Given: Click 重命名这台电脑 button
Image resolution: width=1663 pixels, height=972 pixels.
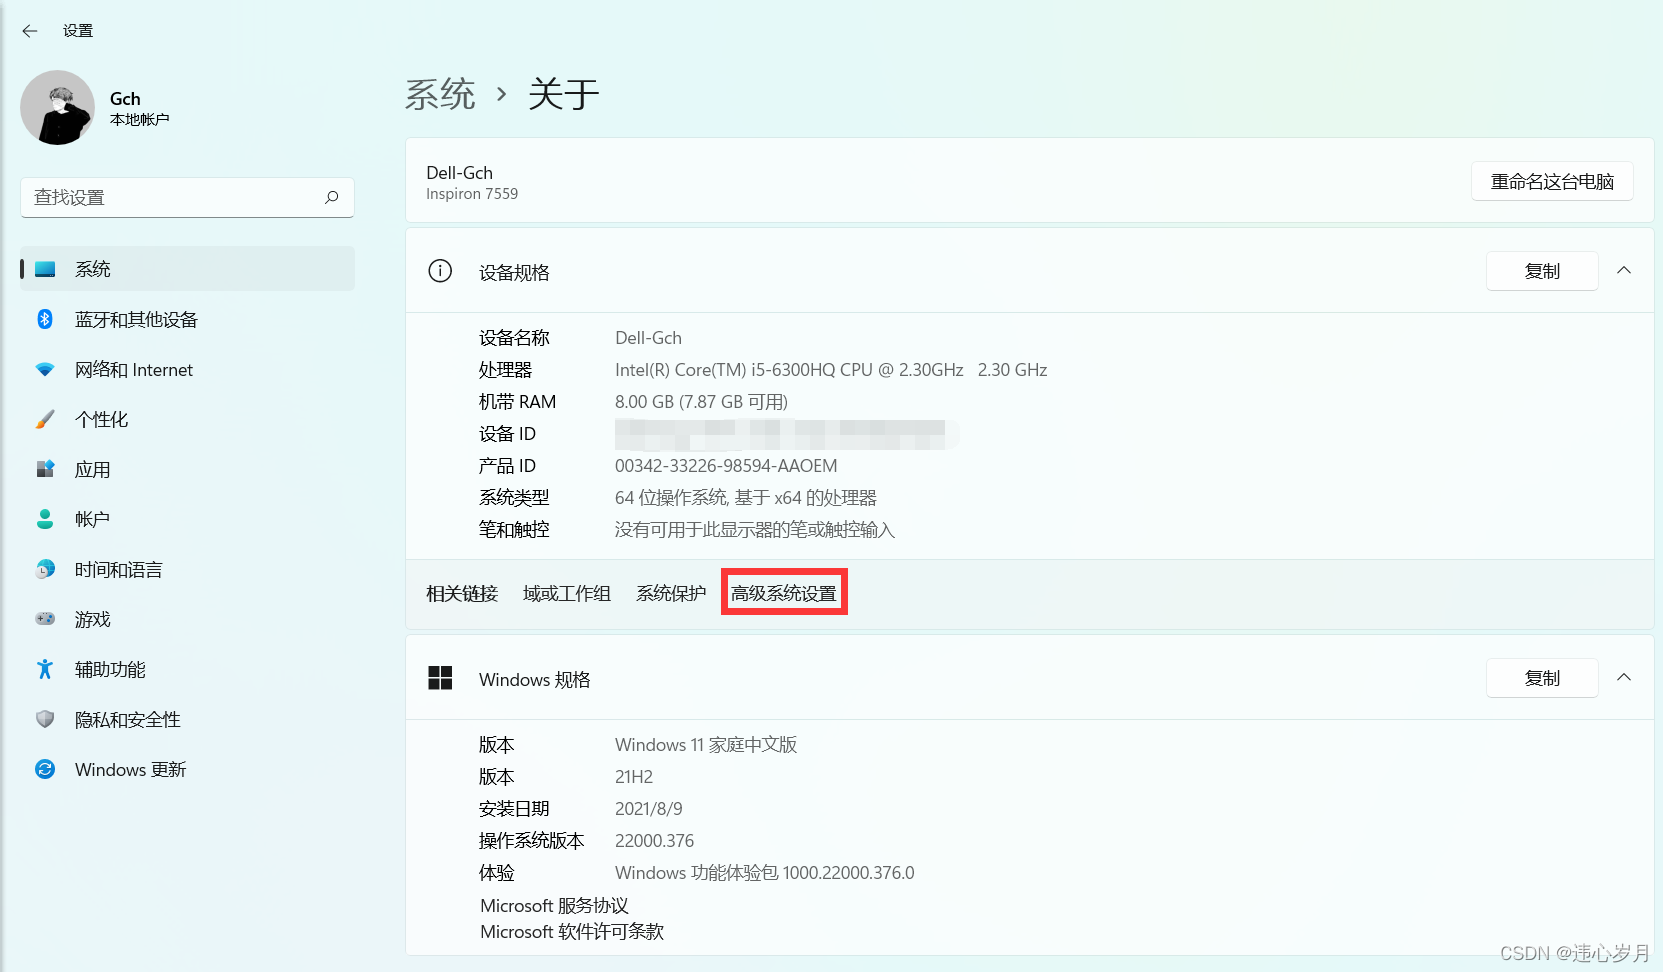Looking at the screenshot, I should coord(1552,181).
